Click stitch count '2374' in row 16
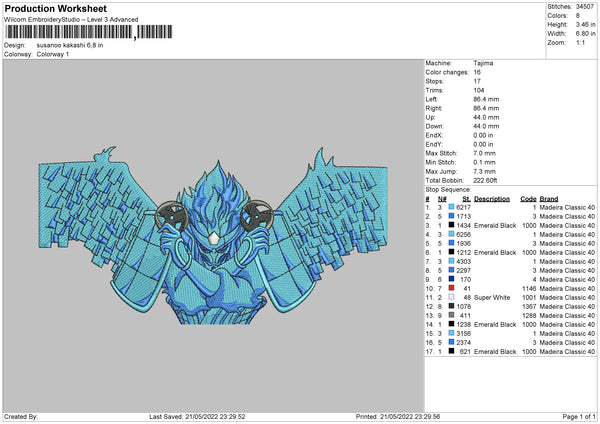600x424 pixels. pos(463,342)
